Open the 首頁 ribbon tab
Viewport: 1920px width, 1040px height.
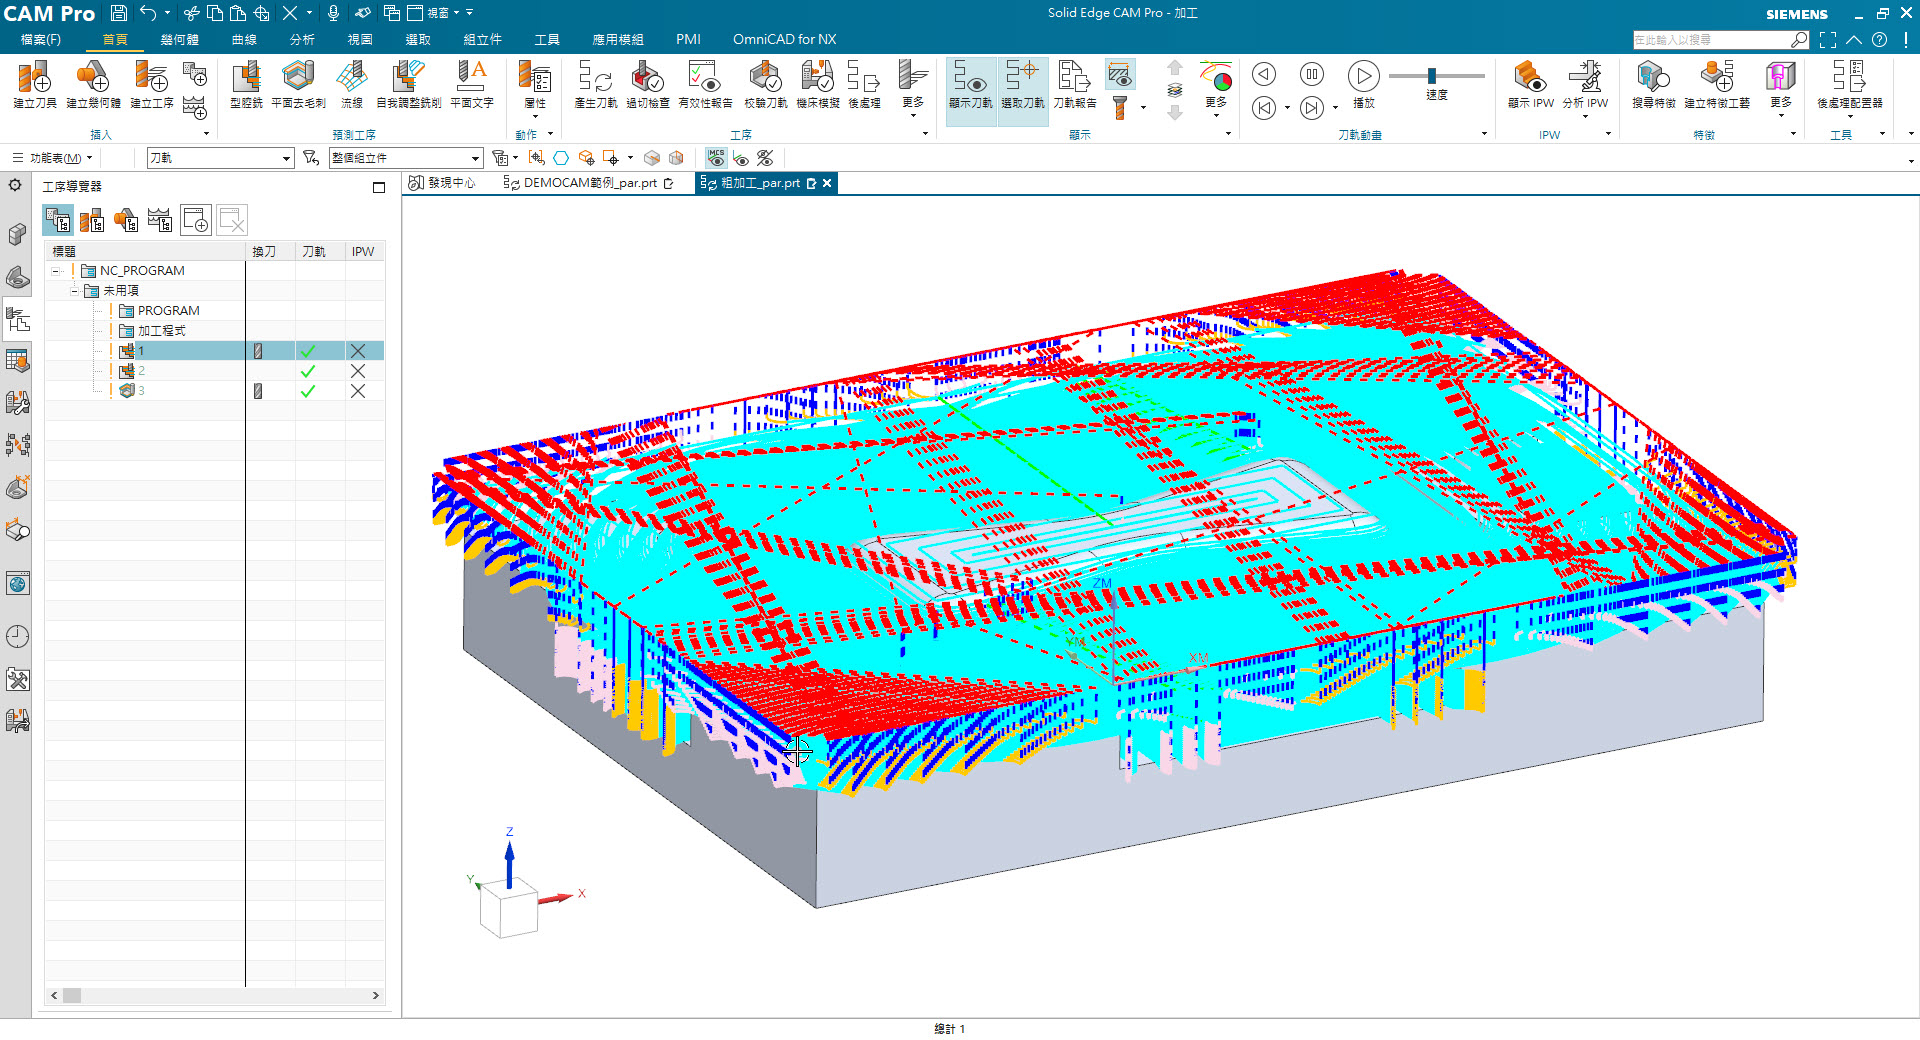(115, 40)
